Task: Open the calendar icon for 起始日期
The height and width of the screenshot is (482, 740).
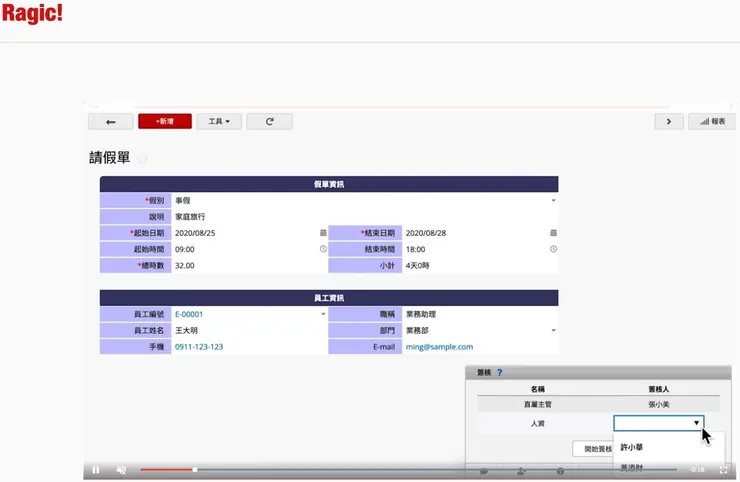Action: pyautogui.click(x=323, y=233)
